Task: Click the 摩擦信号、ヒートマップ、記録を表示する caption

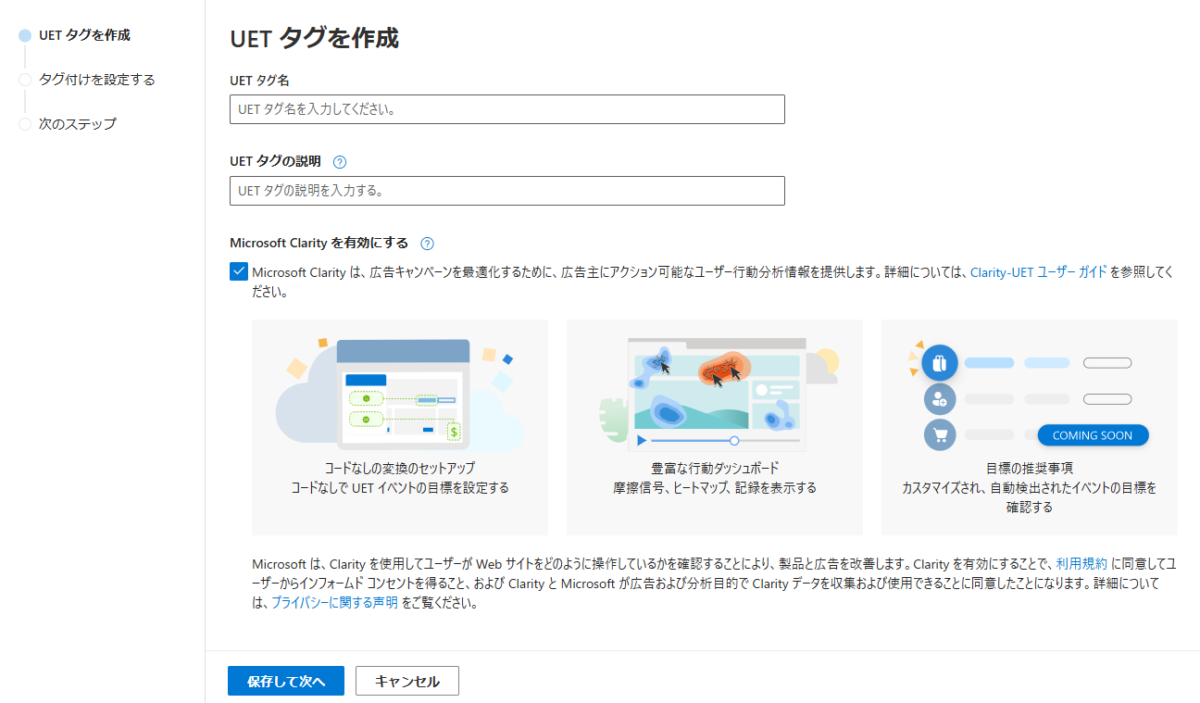Action: (x=714, y=488)
